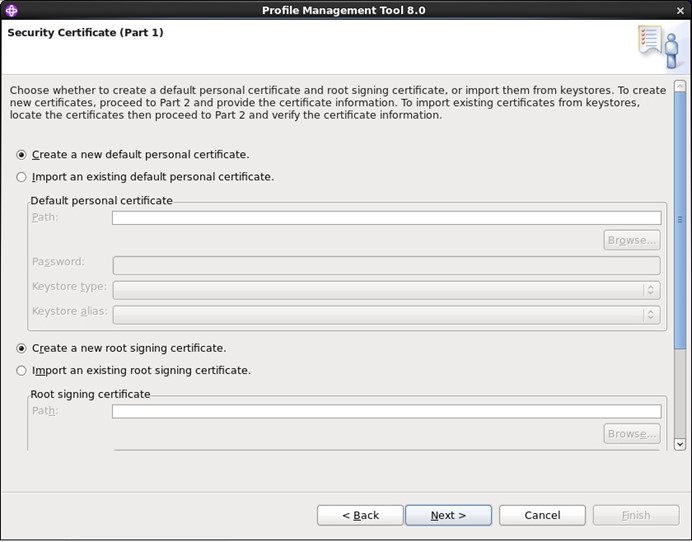Image resolution: width=692 pixels, height=542 pixels.
Task: Proceed with the Next button
Action: (448, 515)
